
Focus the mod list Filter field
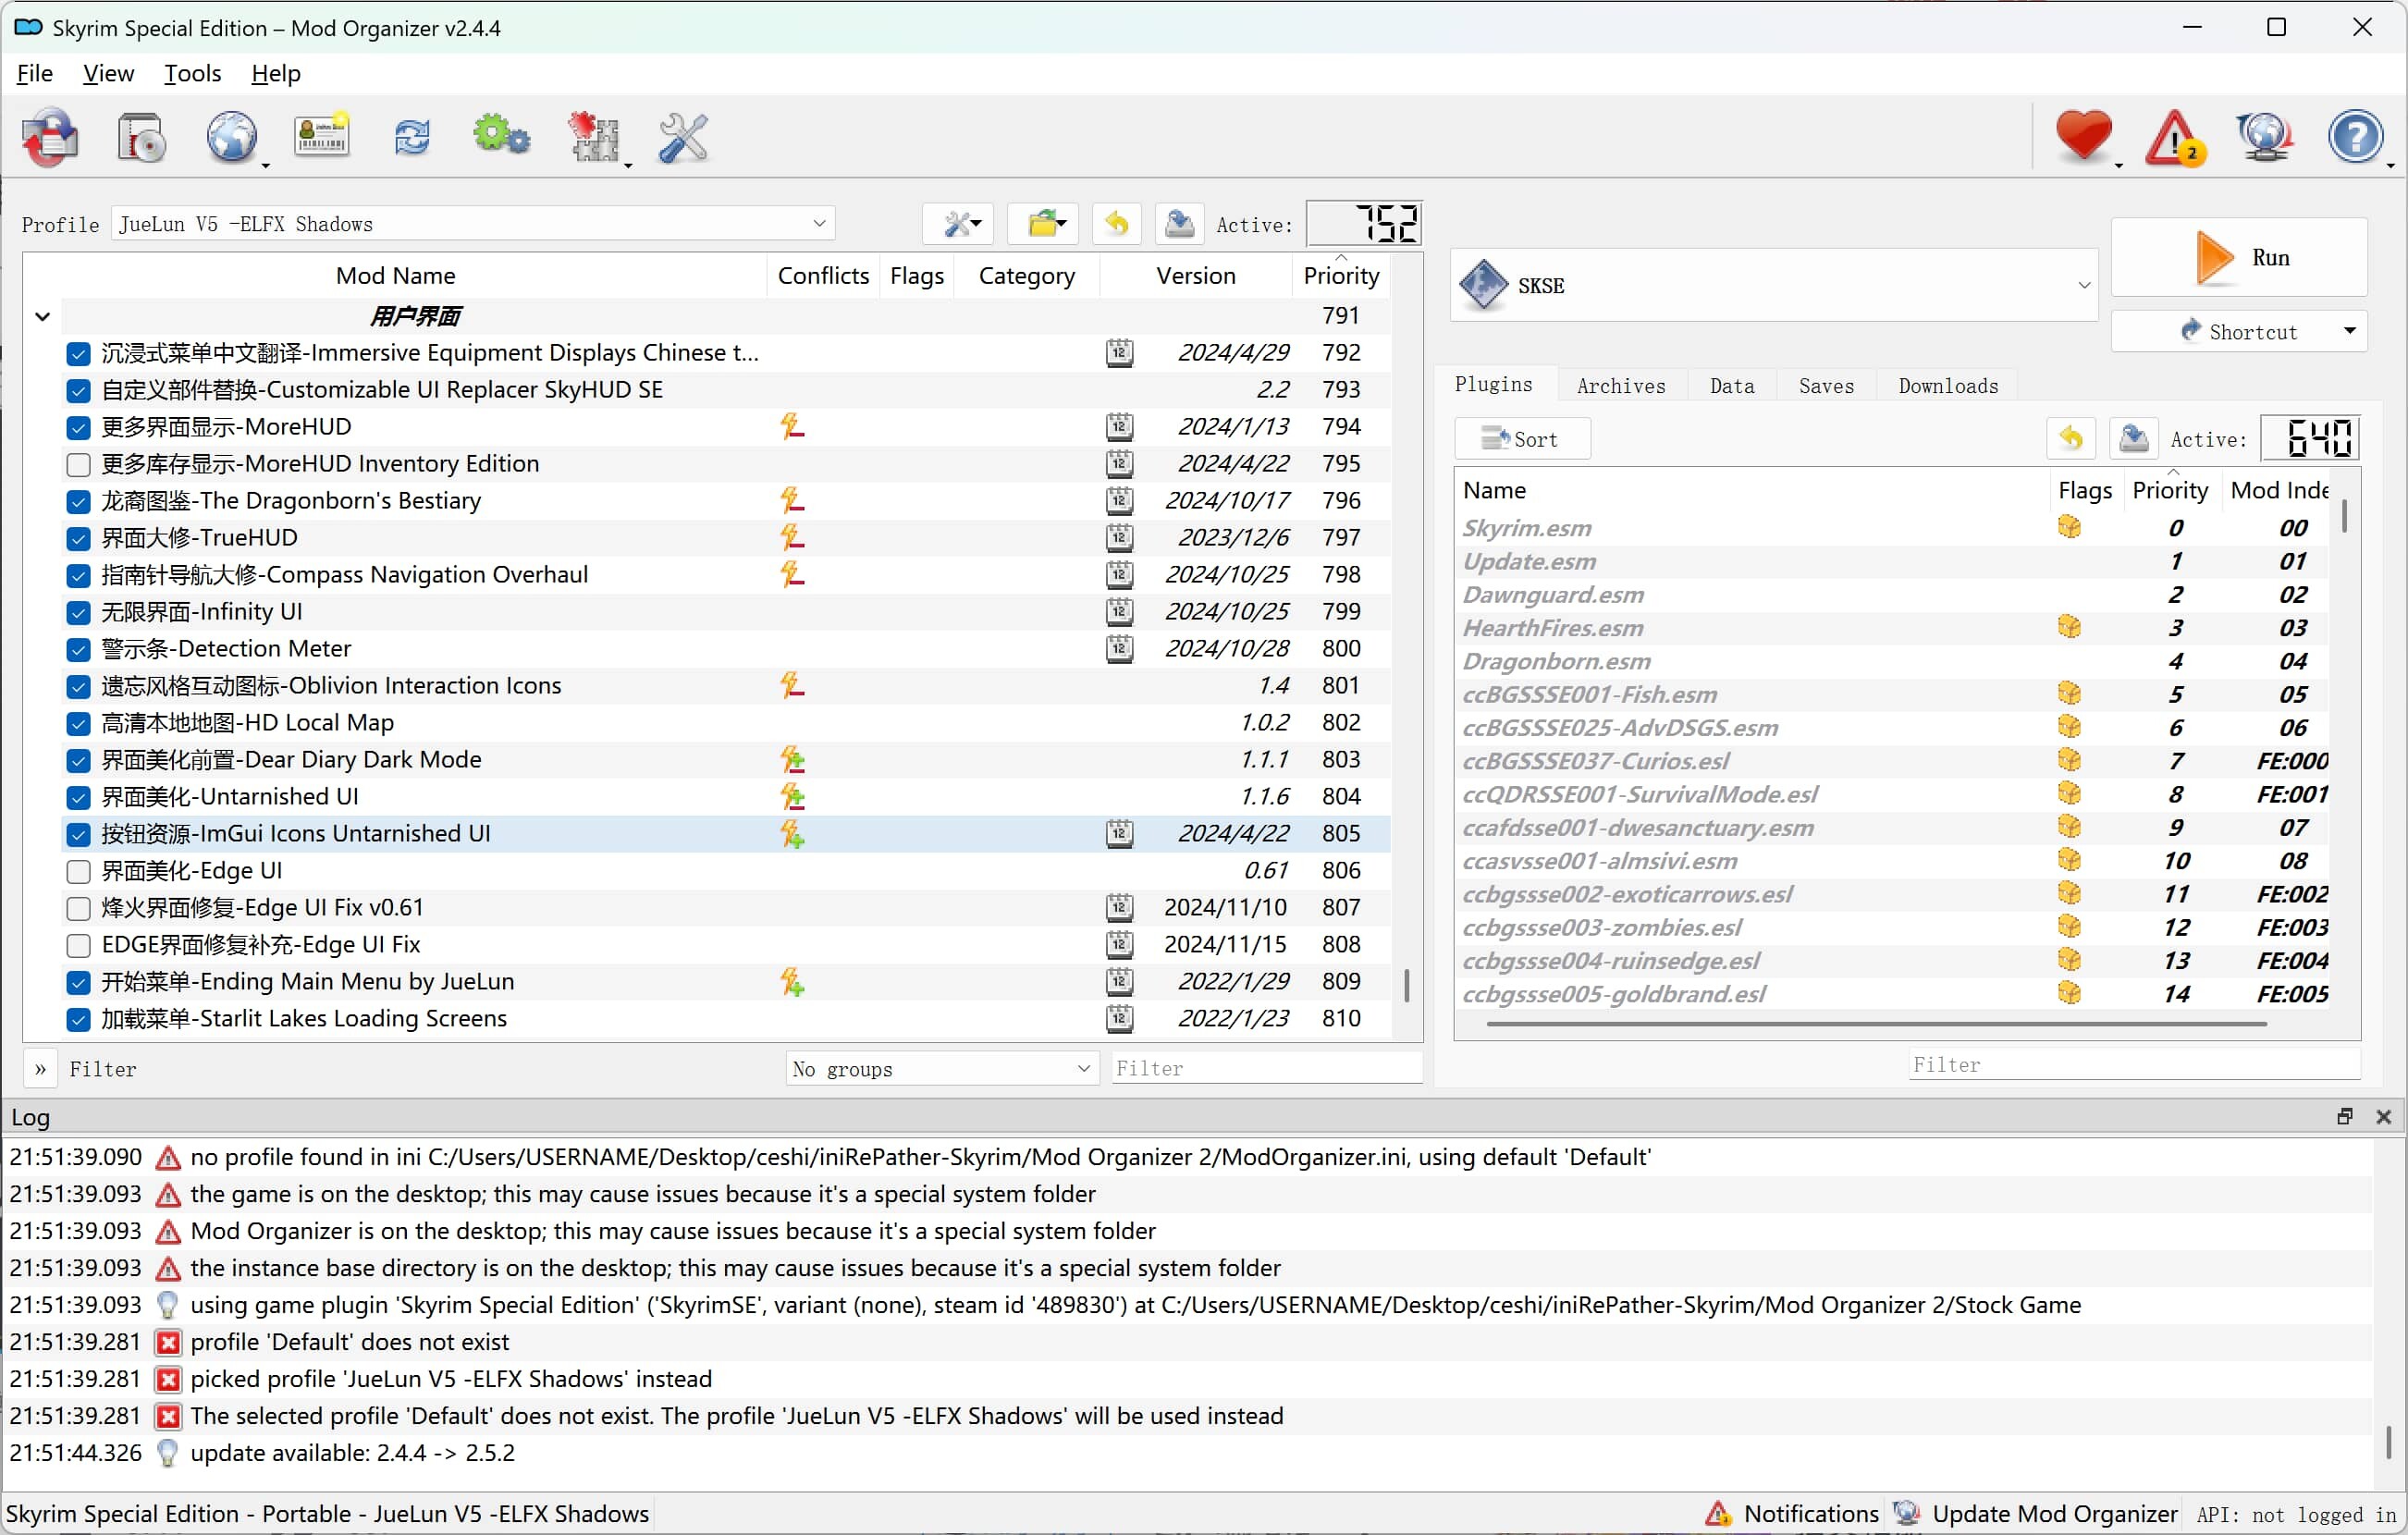(1267, 1068)
